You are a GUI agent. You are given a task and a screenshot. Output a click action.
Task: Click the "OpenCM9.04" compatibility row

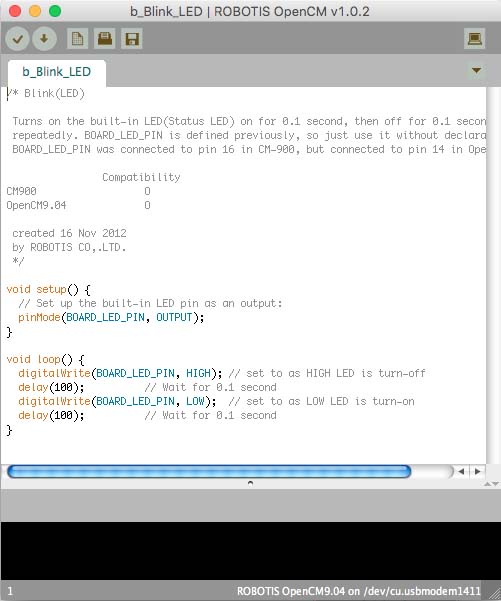79,205
